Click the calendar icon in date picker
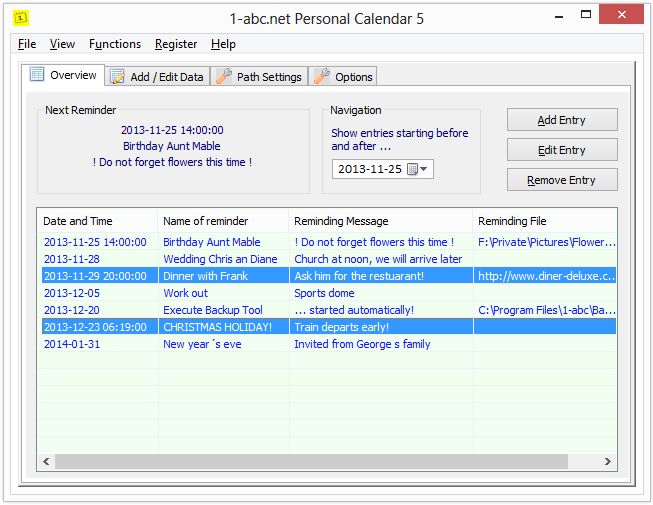Screen dimensions: 653x505 (412, 169)
